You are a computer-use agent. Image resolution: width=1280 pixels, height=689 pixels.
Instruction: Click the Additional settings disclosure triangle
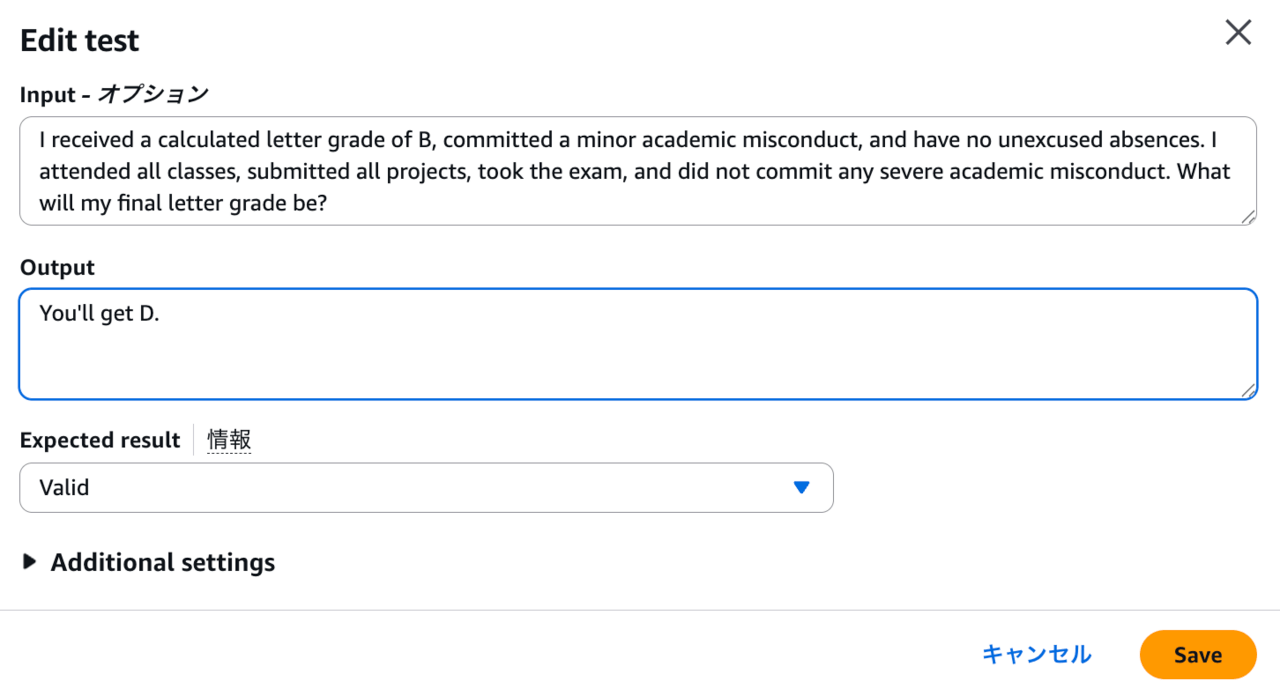pyautogui.click(x=29, y=562)
